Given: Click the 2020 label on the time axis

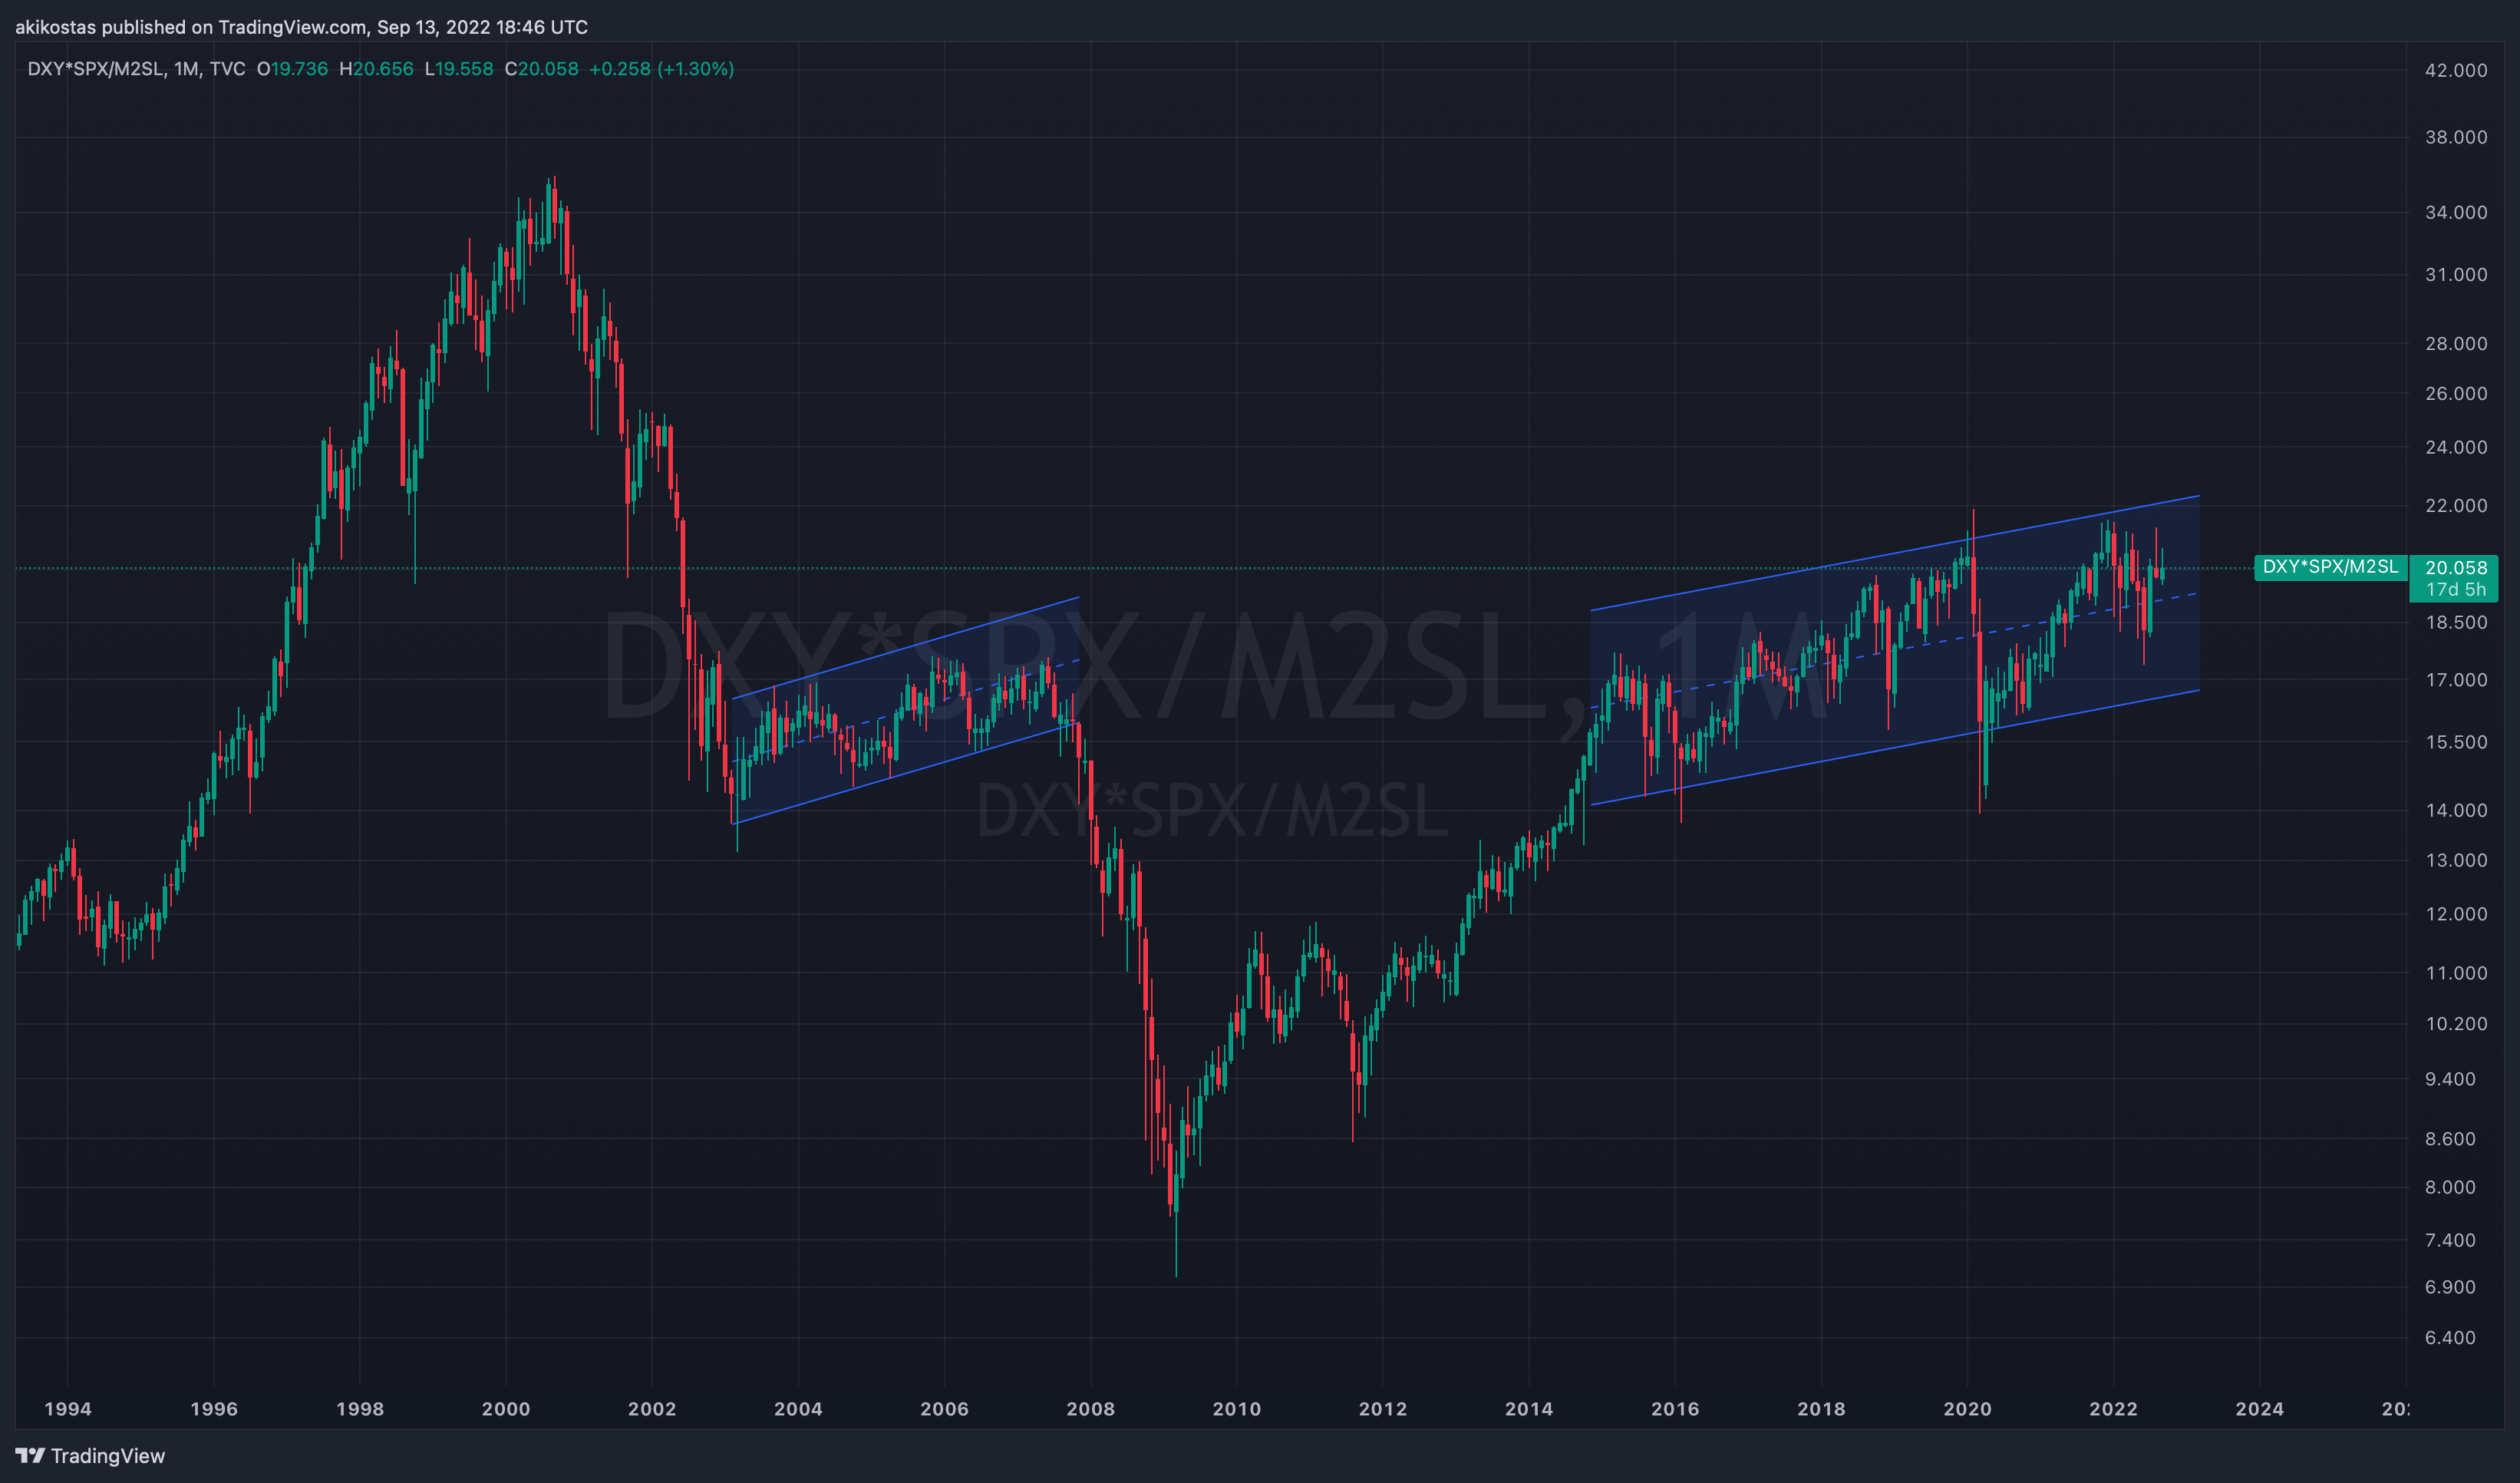Looking at the screenshot, I should [1967, 1409].
